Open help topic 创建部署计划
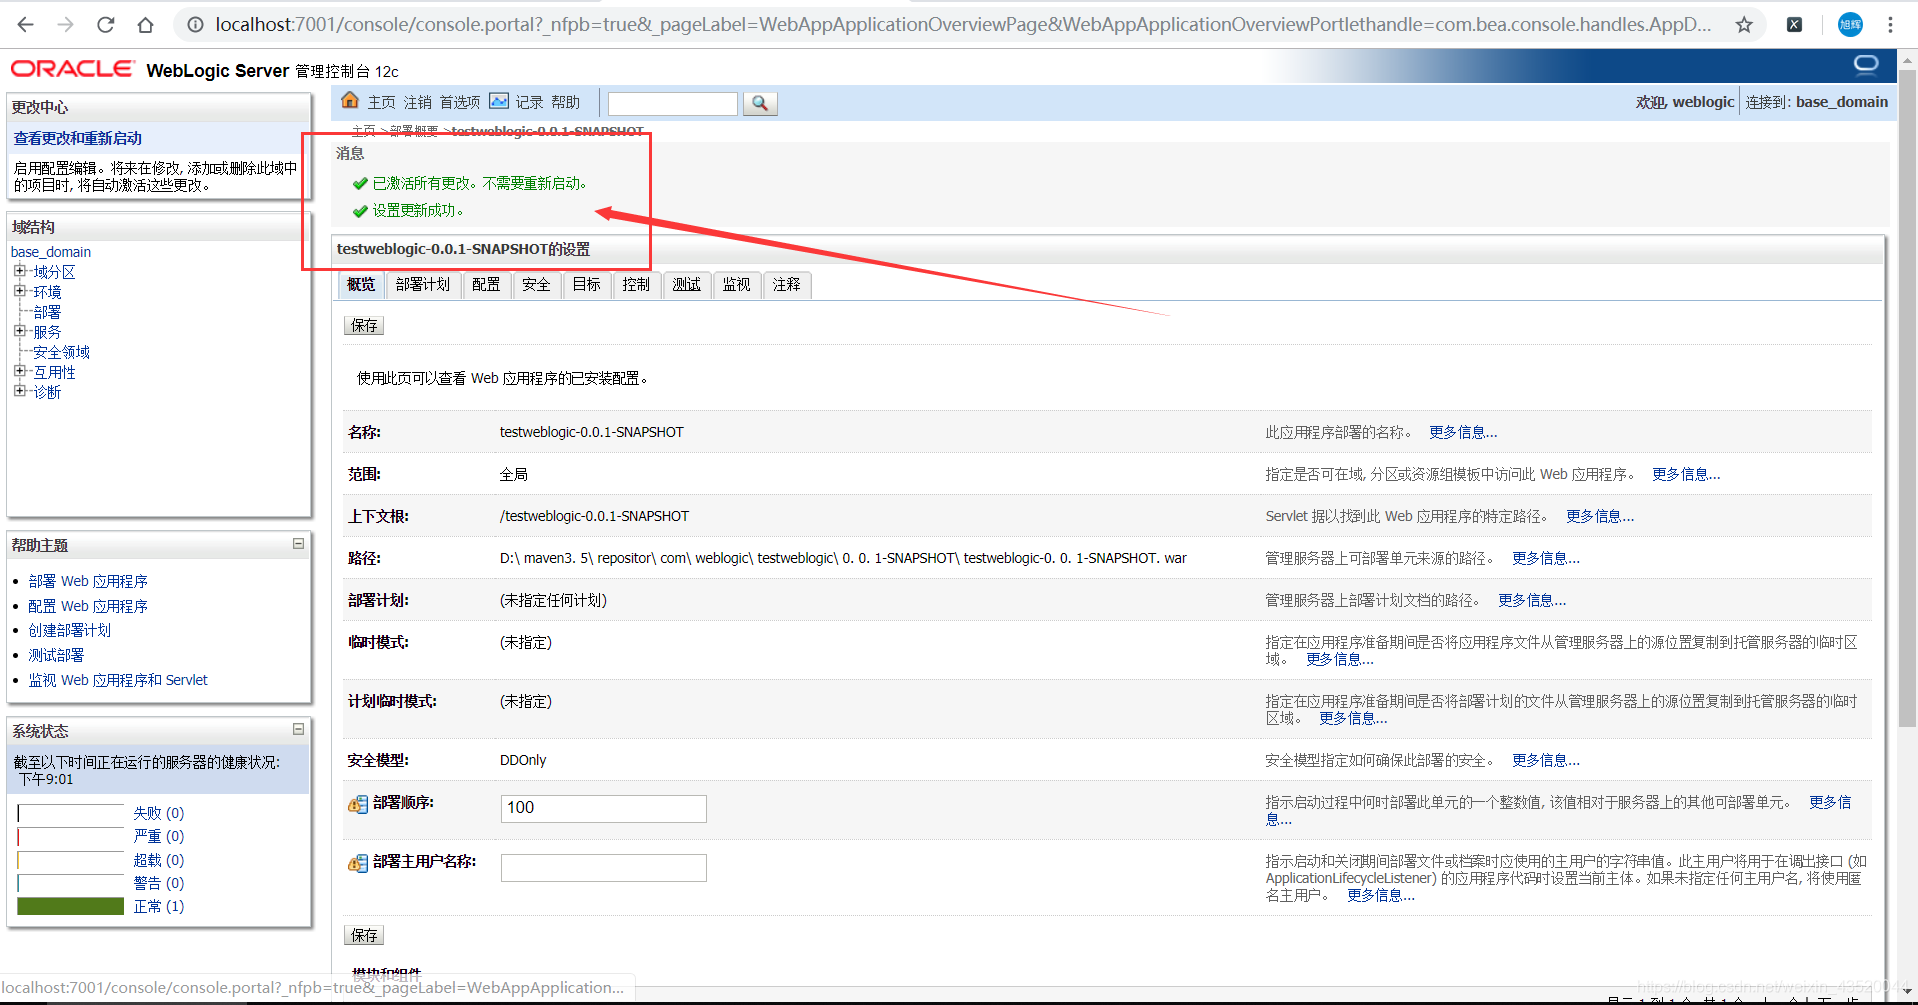Image resolution: width=1918 pixels, height=1005 pixels. pyautogui.click(x=70, y=630)
